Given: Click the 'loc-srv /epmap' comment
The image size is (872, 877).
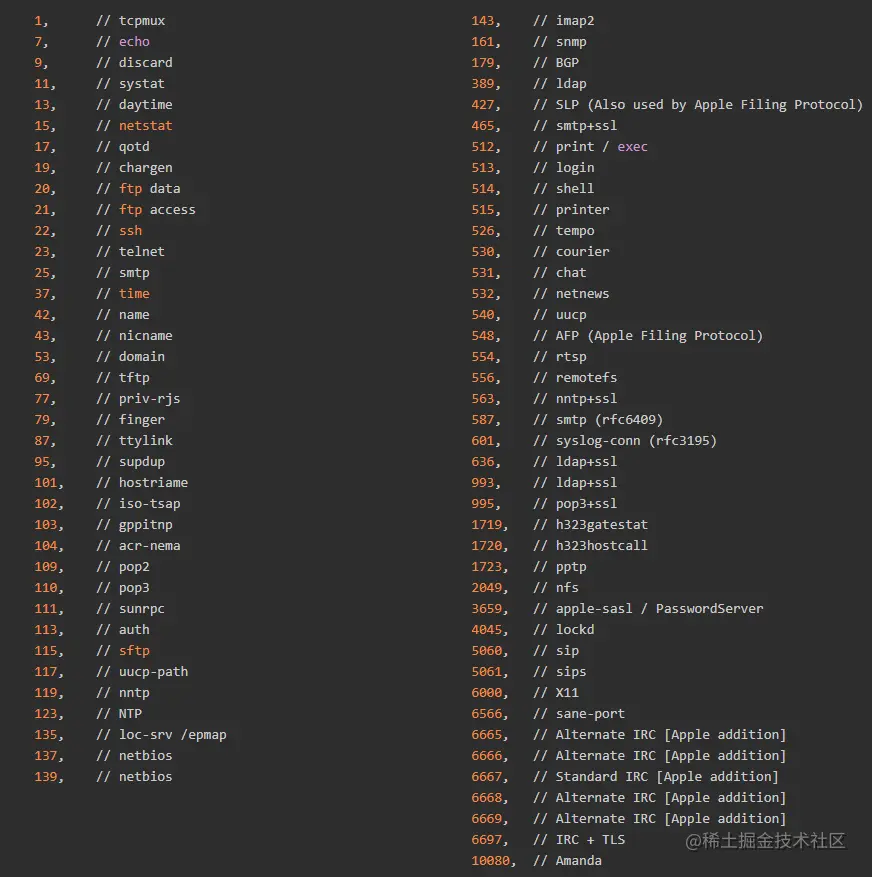Looking at the screenshot, I should [172, 735].
